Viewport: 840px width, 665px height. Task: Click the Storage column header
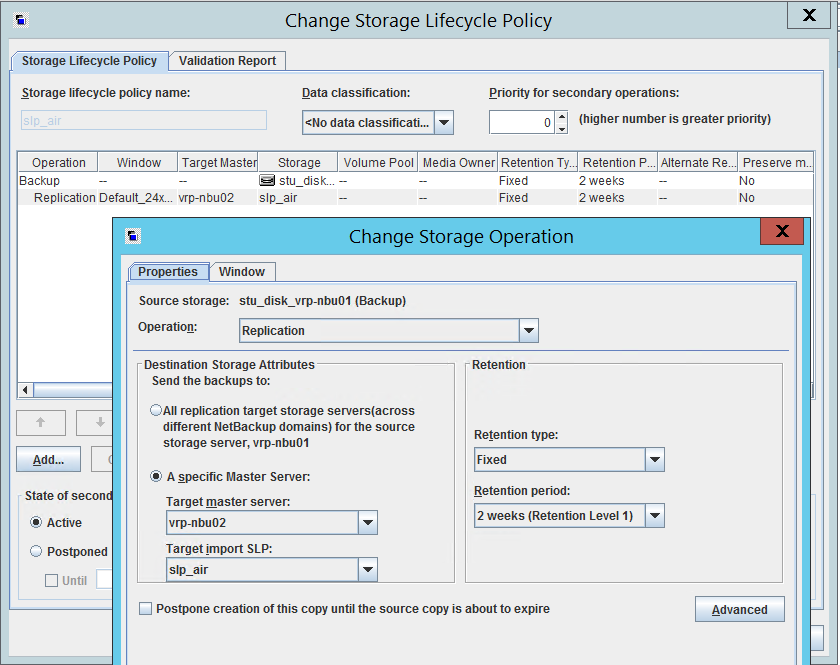point(298,162)
